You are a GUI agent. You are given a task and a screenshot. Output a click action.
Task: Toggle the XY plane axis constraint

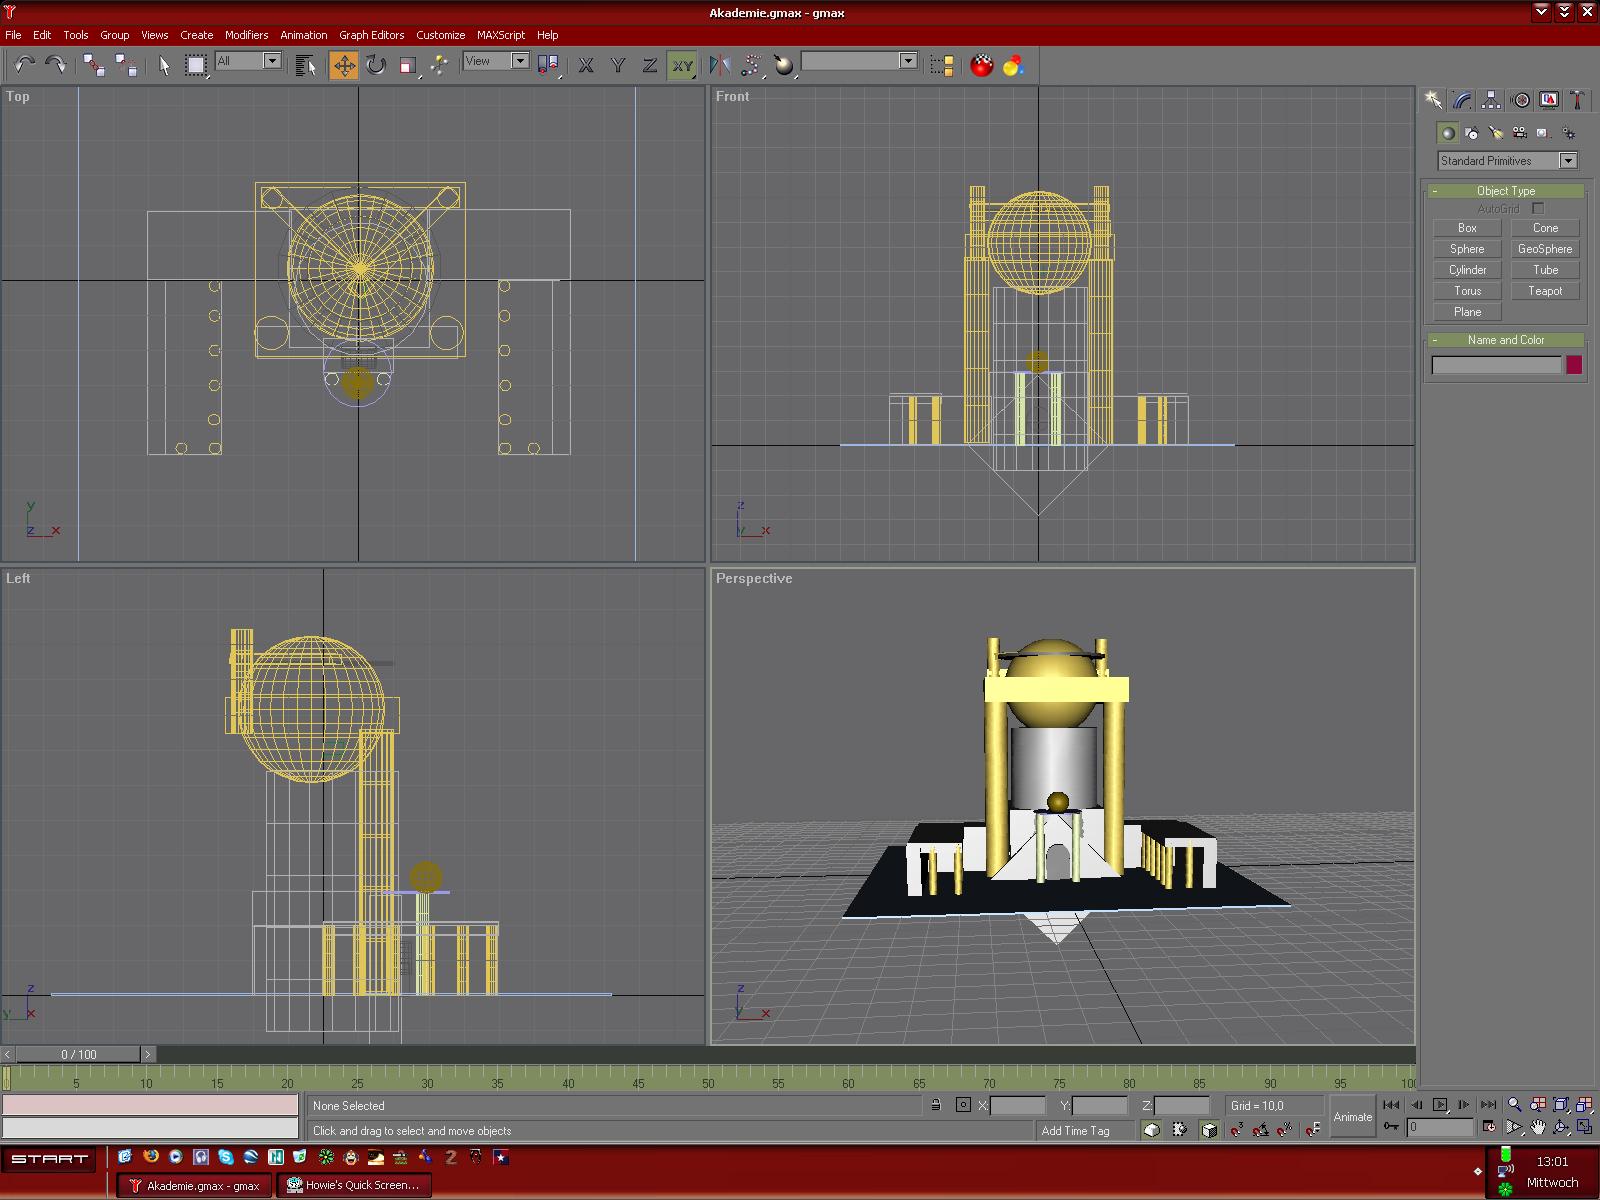click(x=682, y=65)
